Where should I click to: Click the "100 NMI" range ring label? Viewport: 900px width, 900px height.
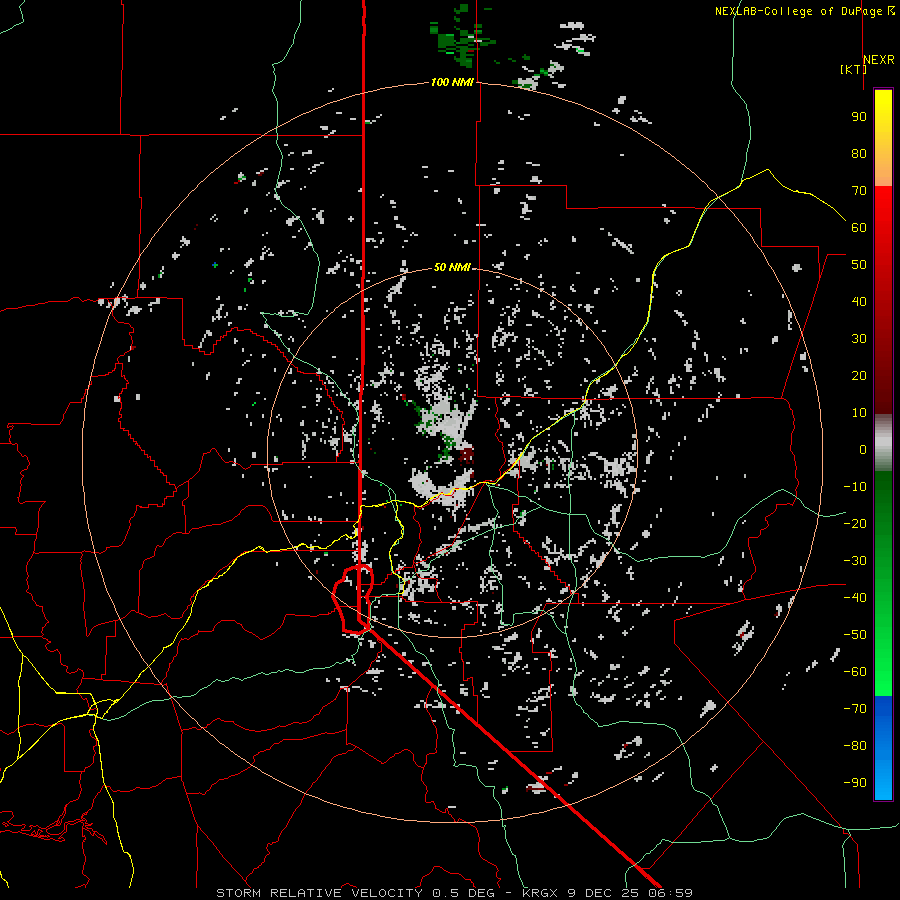[x=452, y=83]
